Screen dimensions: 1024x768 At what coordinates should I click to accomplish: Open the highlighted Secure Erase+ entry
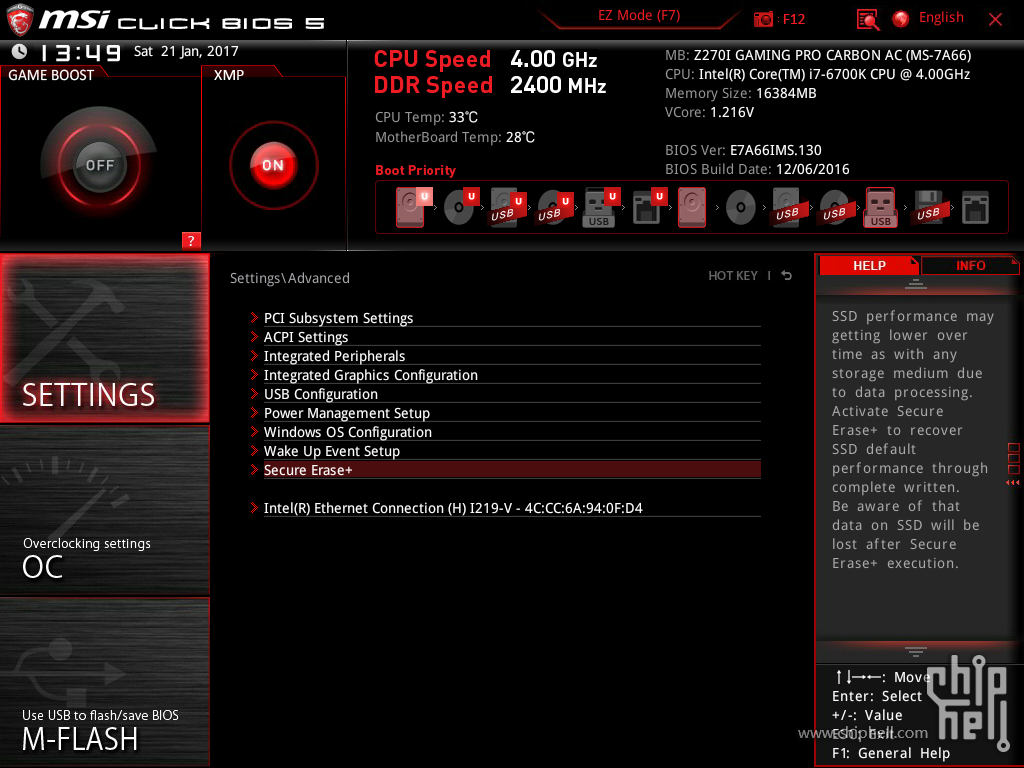[512, 470]
